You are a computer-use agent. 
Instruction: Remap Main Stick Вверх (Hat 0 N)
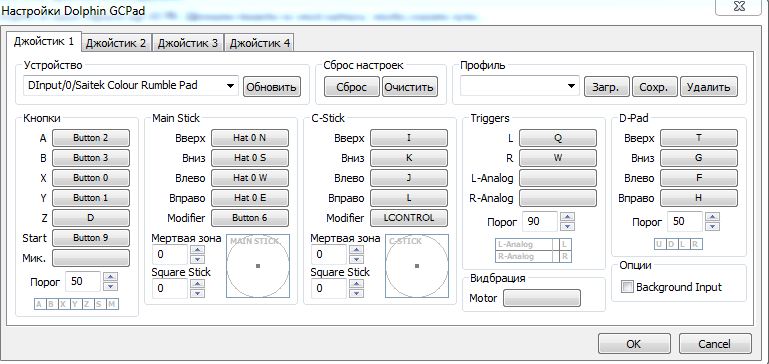pos(250,138)
